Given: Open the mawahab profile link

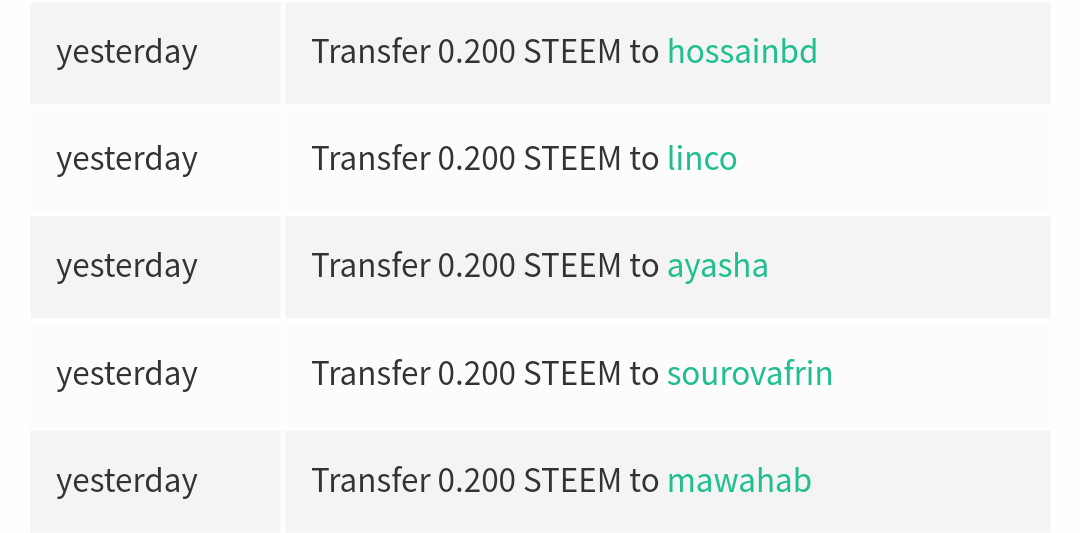Looking at the screenshot, I should [x=739, y=480].
